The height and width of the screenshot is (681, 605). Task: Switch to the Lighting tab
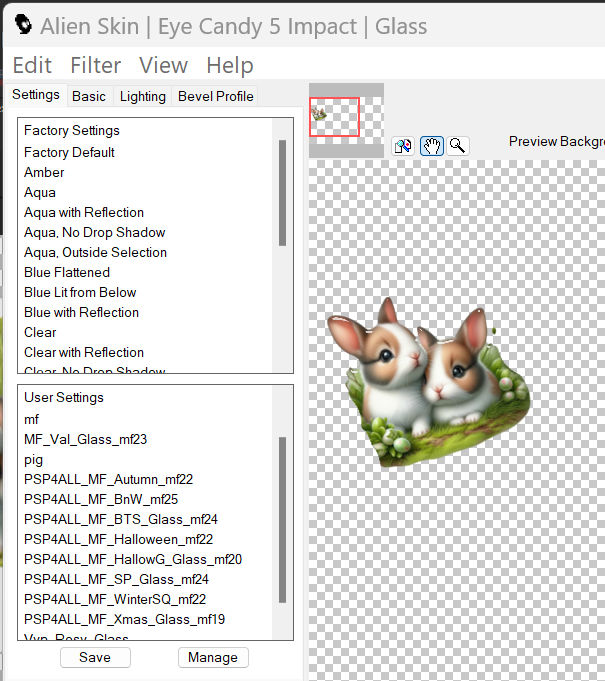point(143,96)
